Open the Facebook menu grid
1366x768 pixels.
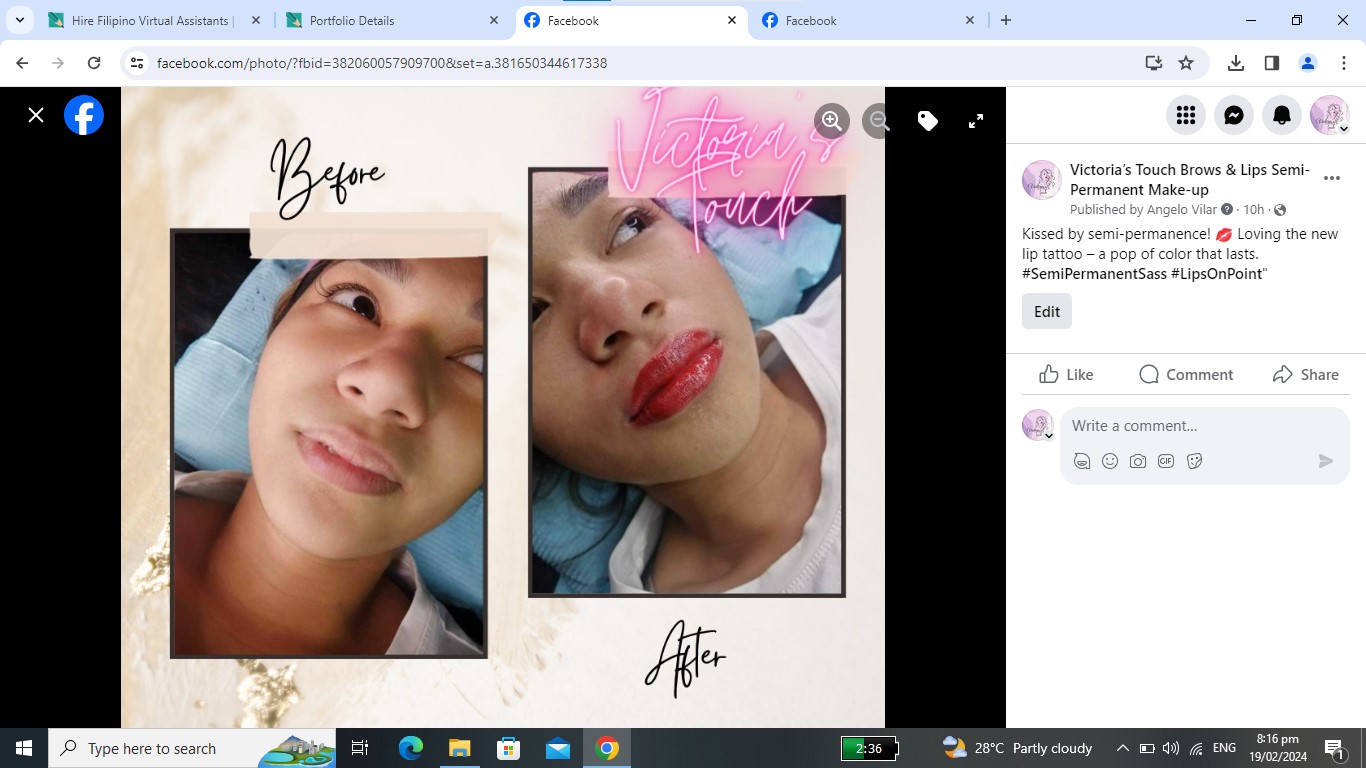point(1186,115)
